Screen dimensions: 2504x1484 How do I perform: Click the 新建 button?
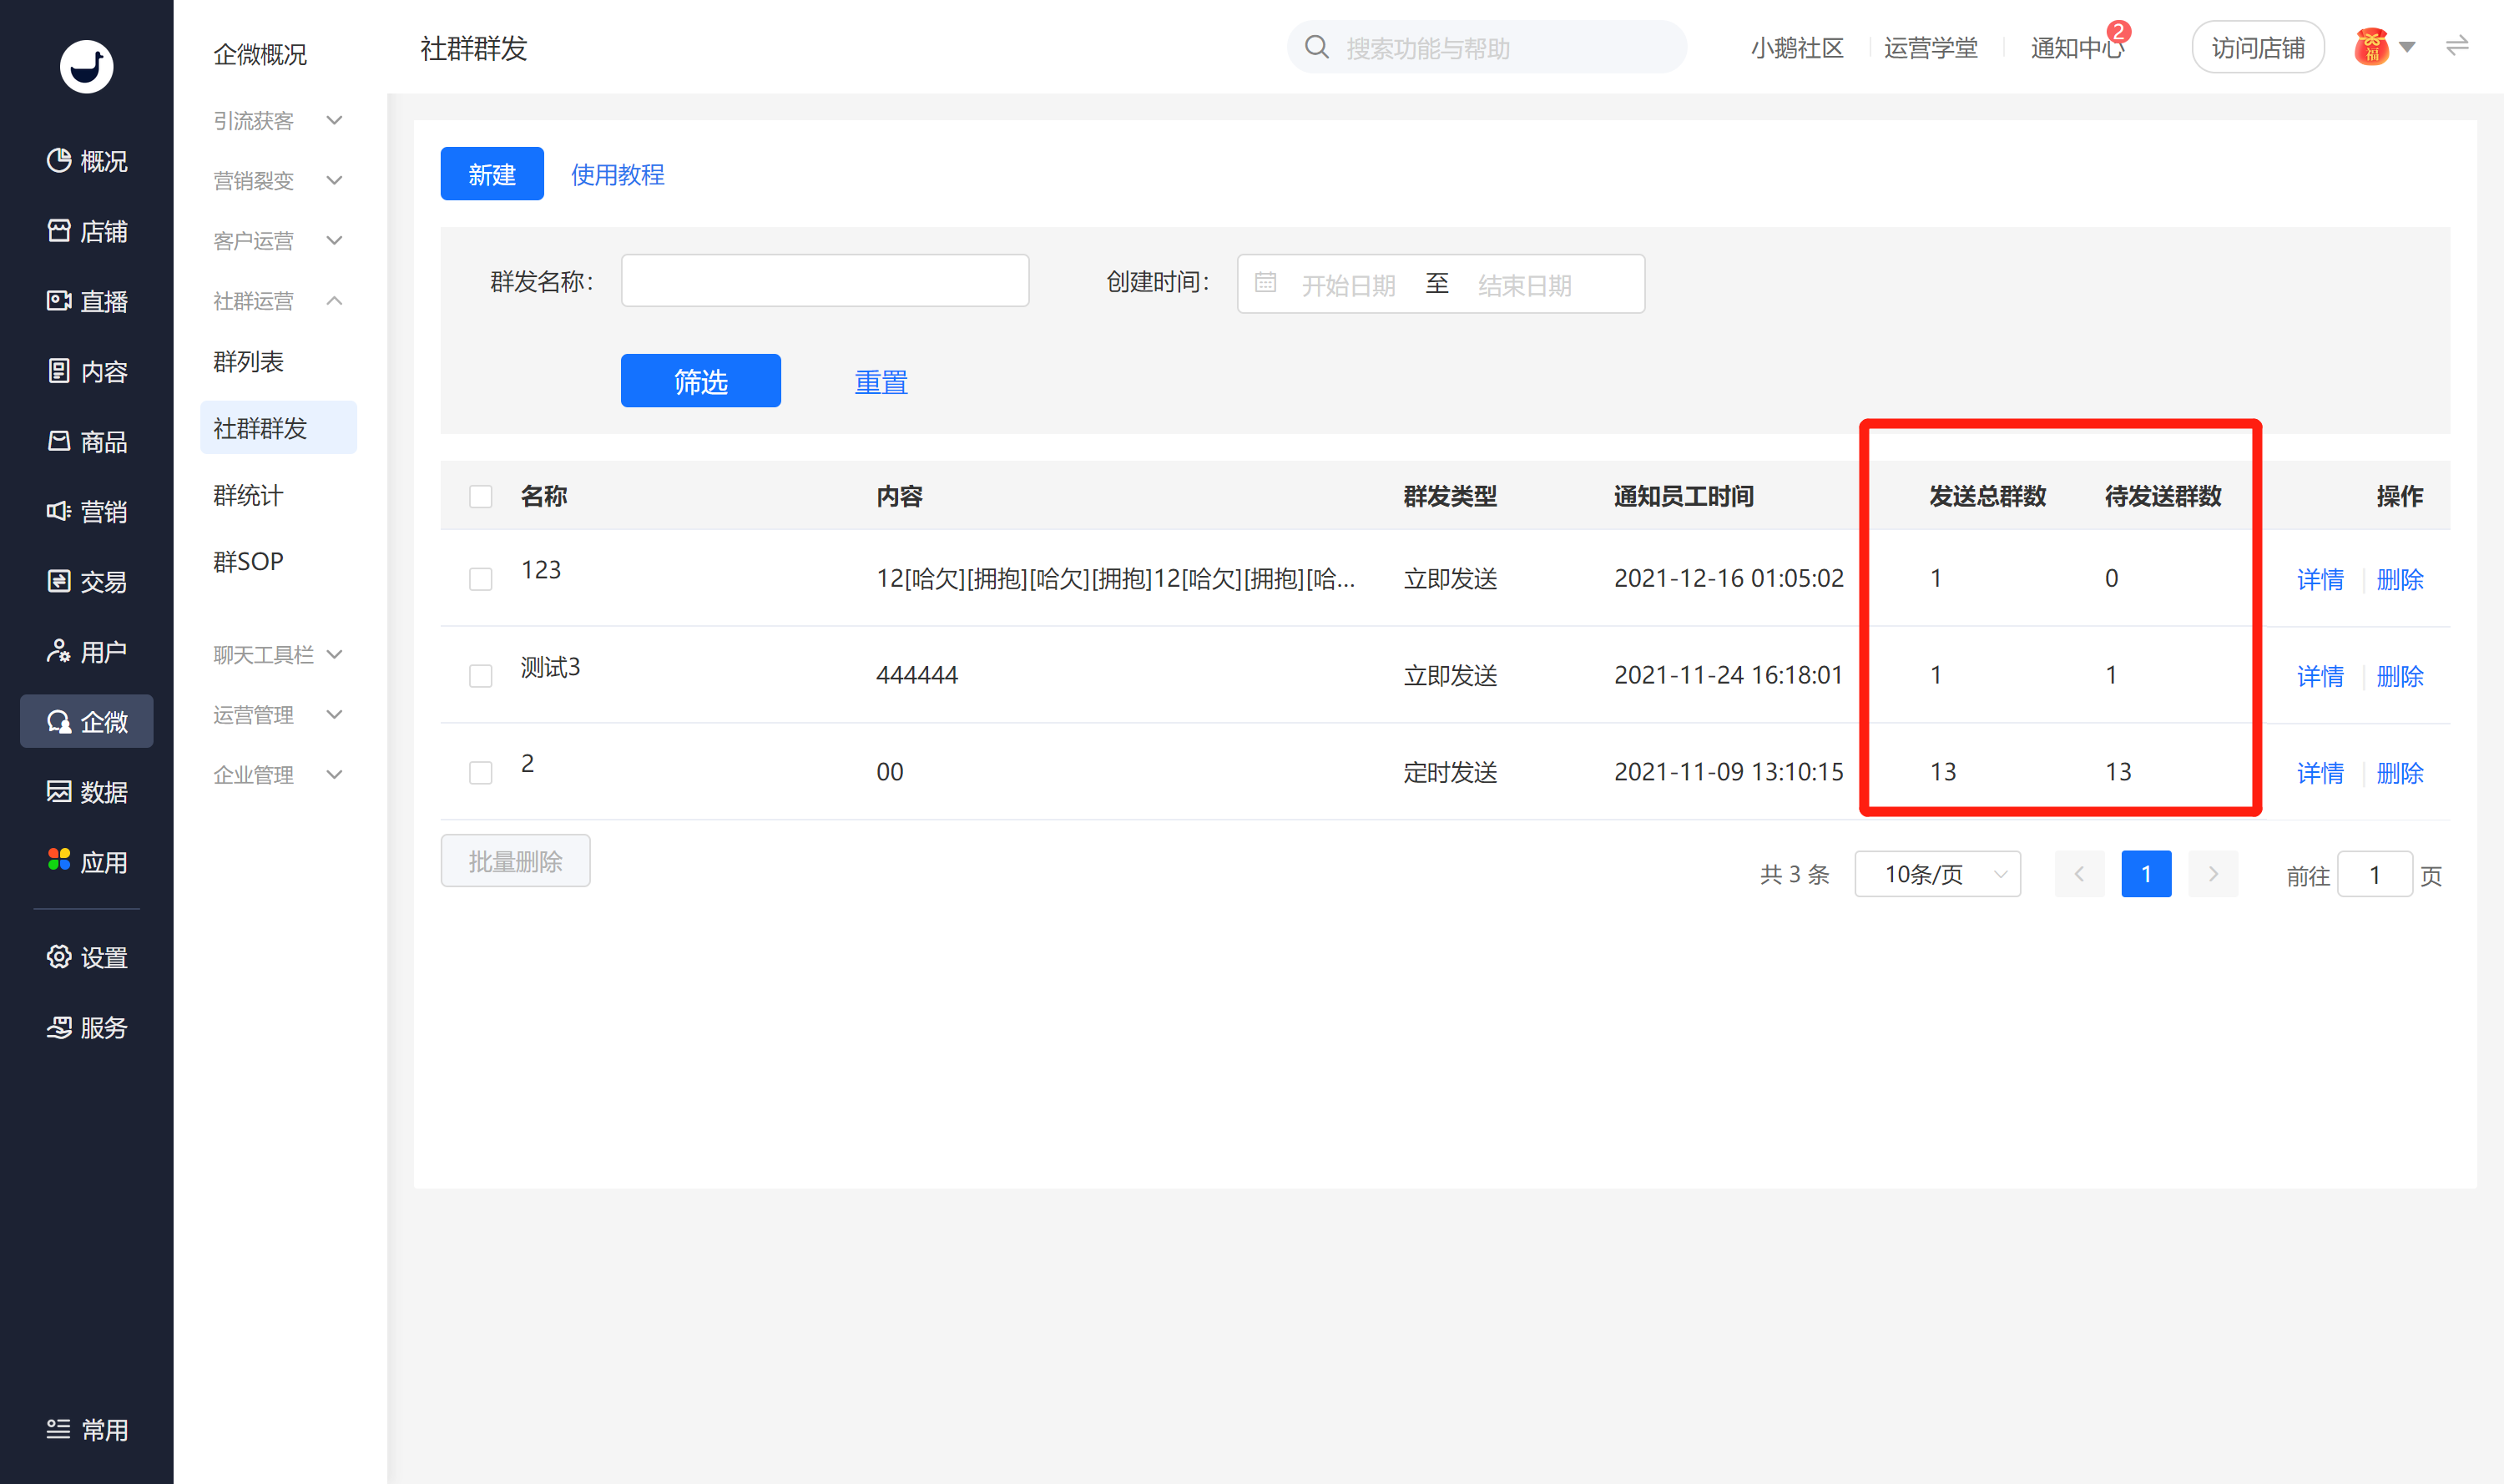(x=492, y=174)
